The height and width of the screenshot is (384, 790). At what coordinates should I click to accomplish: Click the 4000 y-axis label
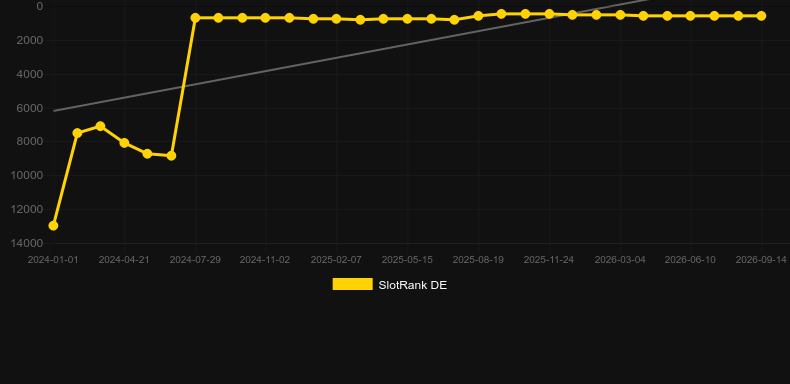(x=30, y=74)
